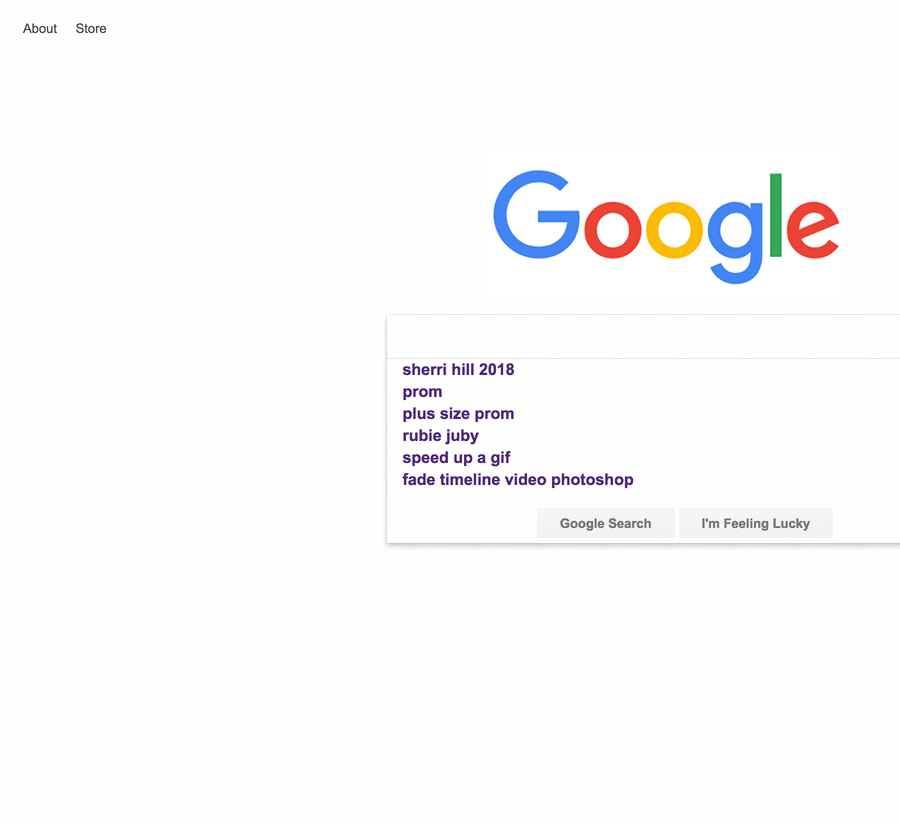Click the lowercase blue 'g' in logo
The width and height of the screenshot is (900, 825).
pyautogui.click(x=736, y=242)
